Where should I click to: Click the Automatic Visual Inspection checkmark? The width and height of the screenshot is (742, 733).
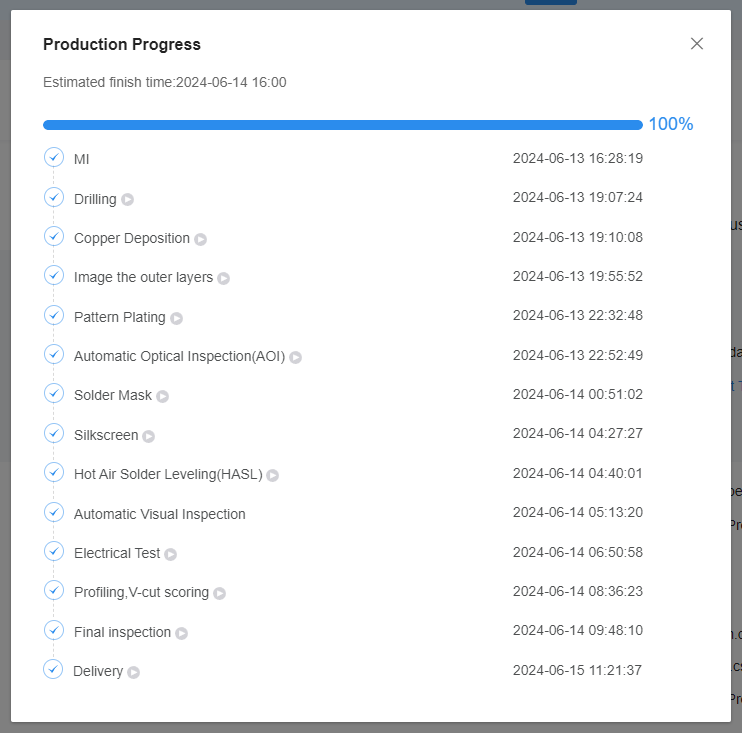54,512
